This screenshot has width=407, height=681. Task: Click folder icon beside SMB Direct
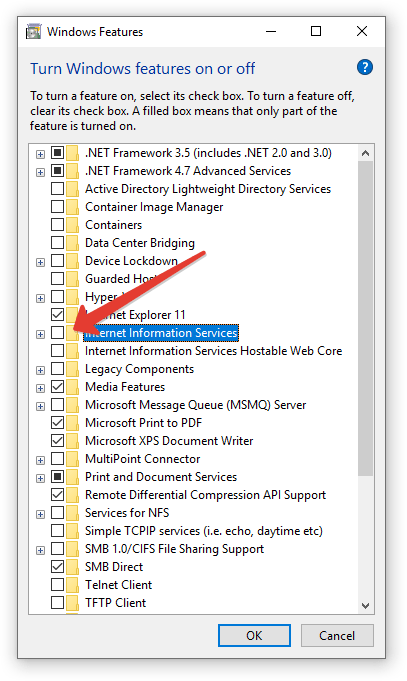click(73, 567)
